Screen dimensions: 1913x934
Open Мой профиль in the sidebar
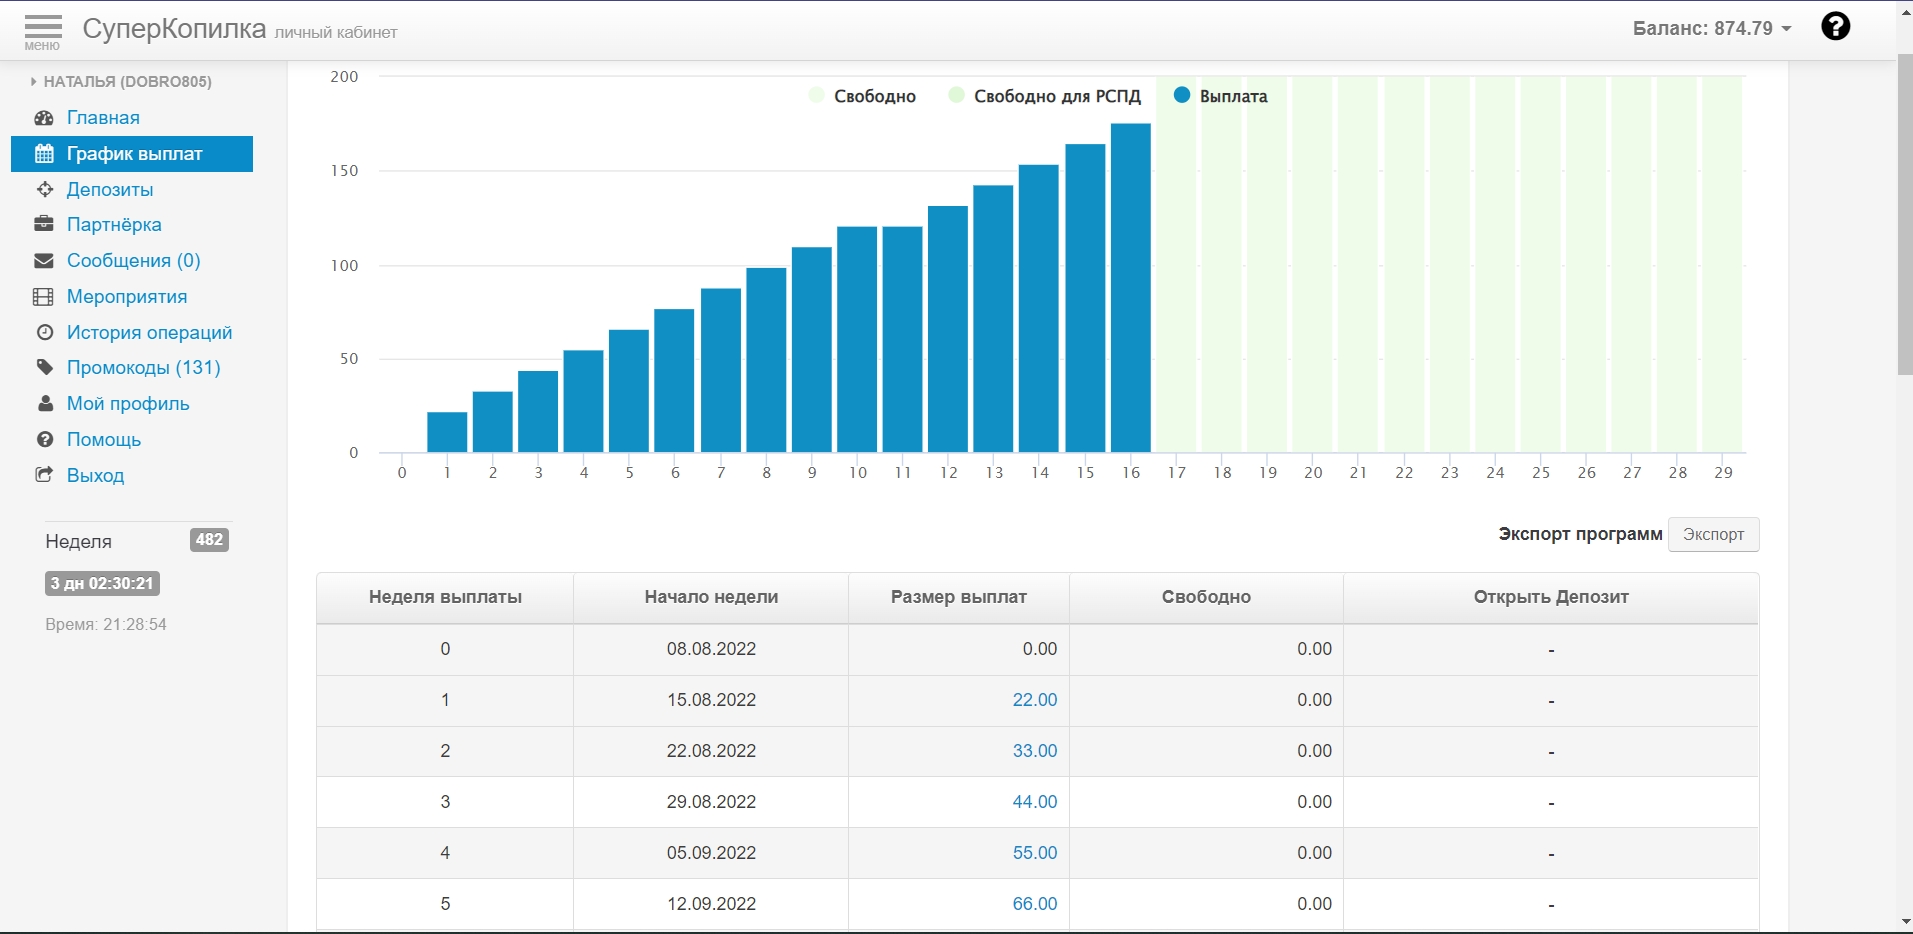click(128, 404)
